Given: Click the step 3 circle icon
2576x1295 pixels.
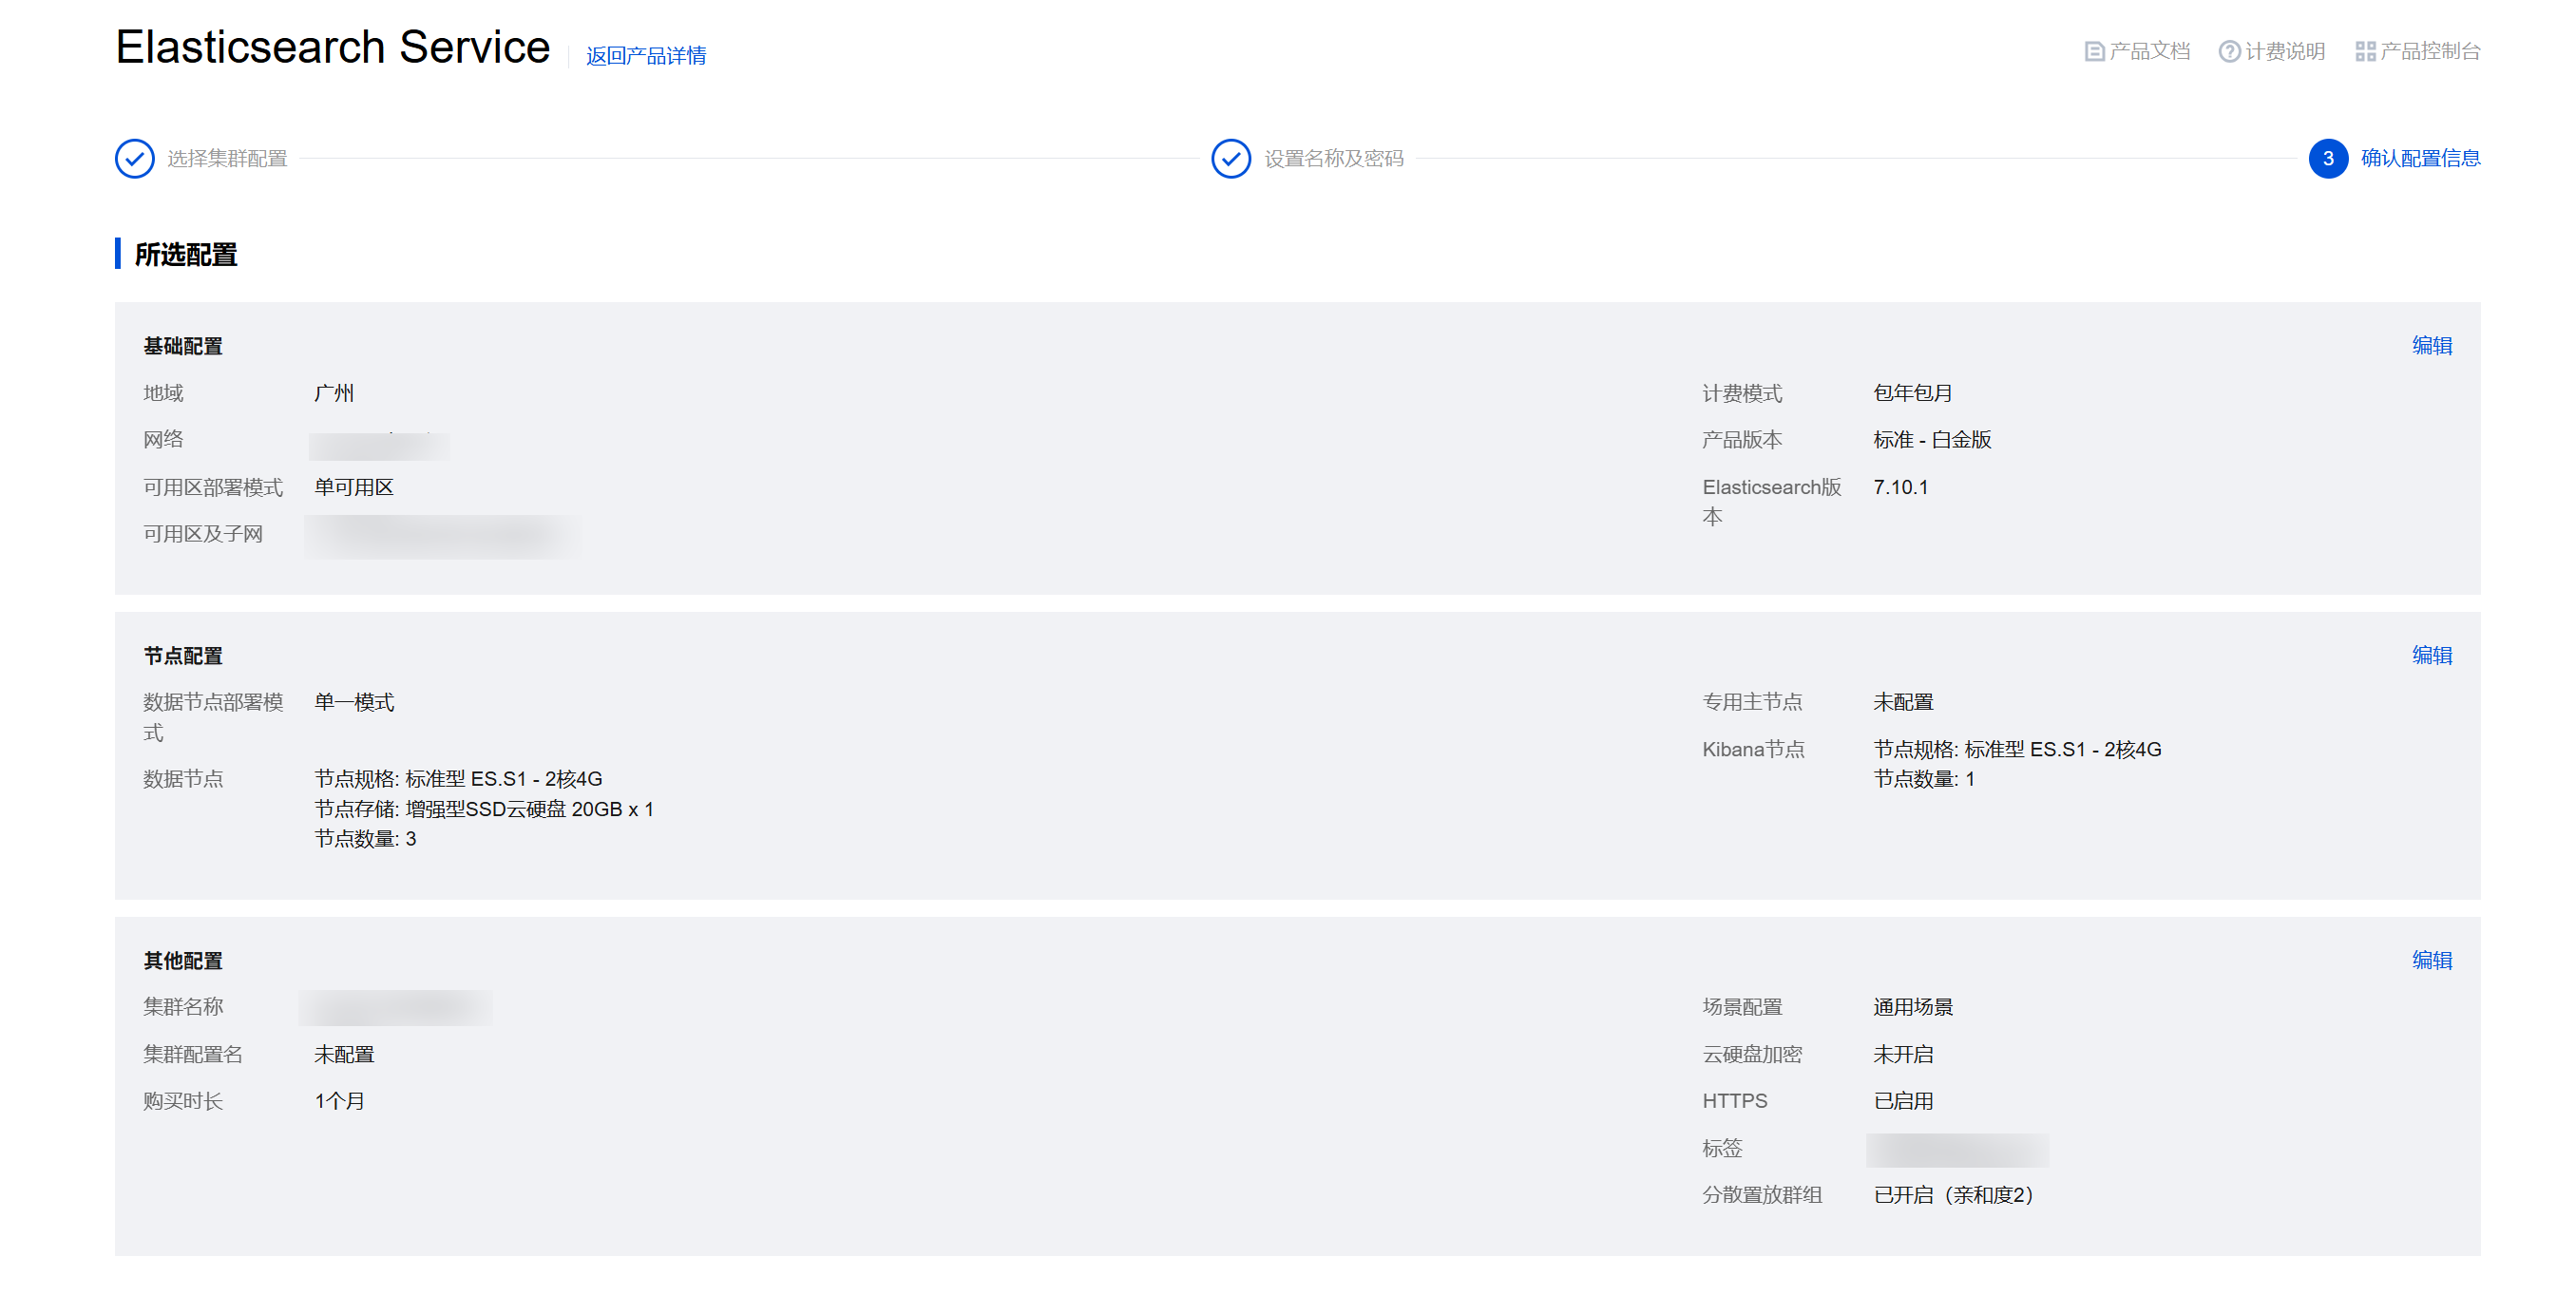Looking at the screenshot, I should pyautogui.click(x=2328, y=158).
